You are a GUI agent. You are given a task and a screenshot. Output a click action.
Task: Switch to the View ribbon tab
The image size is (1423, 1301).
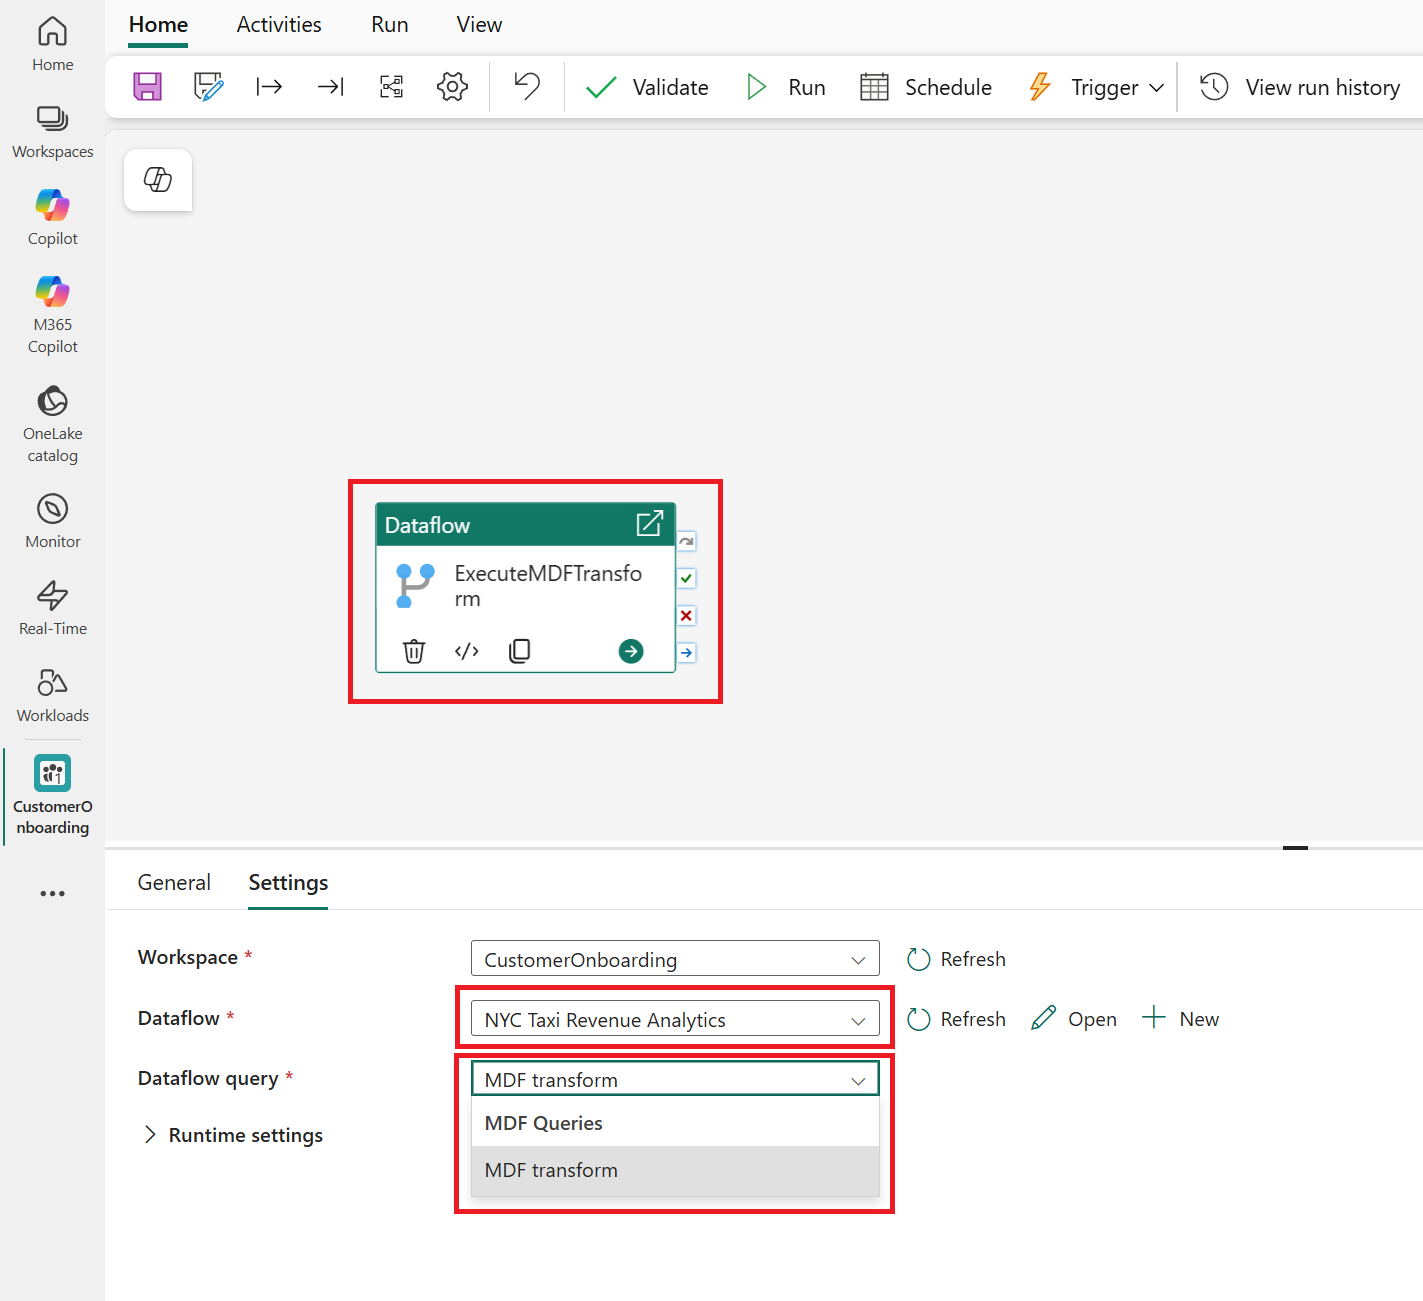coord(479,25)
